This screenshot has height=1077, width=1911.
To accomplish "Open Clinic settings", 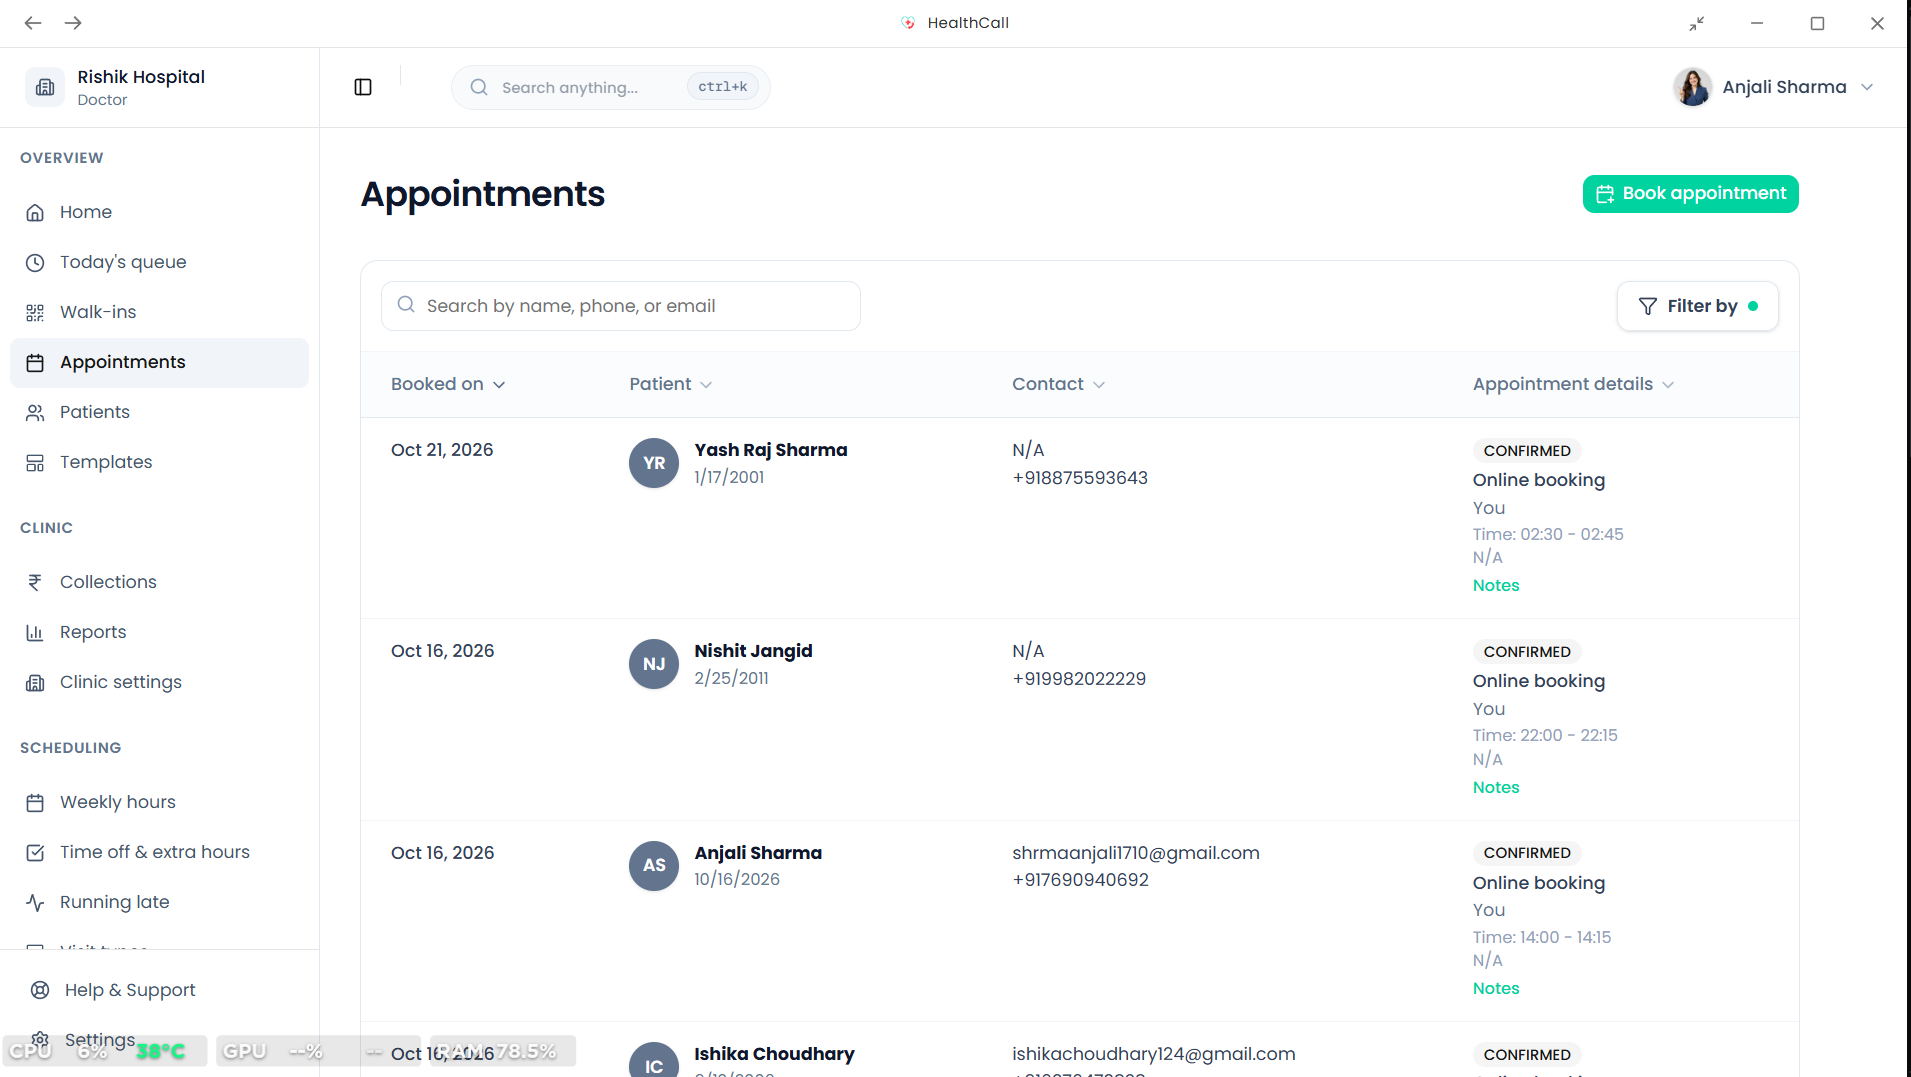I will pyautogui.click(x=159, y=682).
